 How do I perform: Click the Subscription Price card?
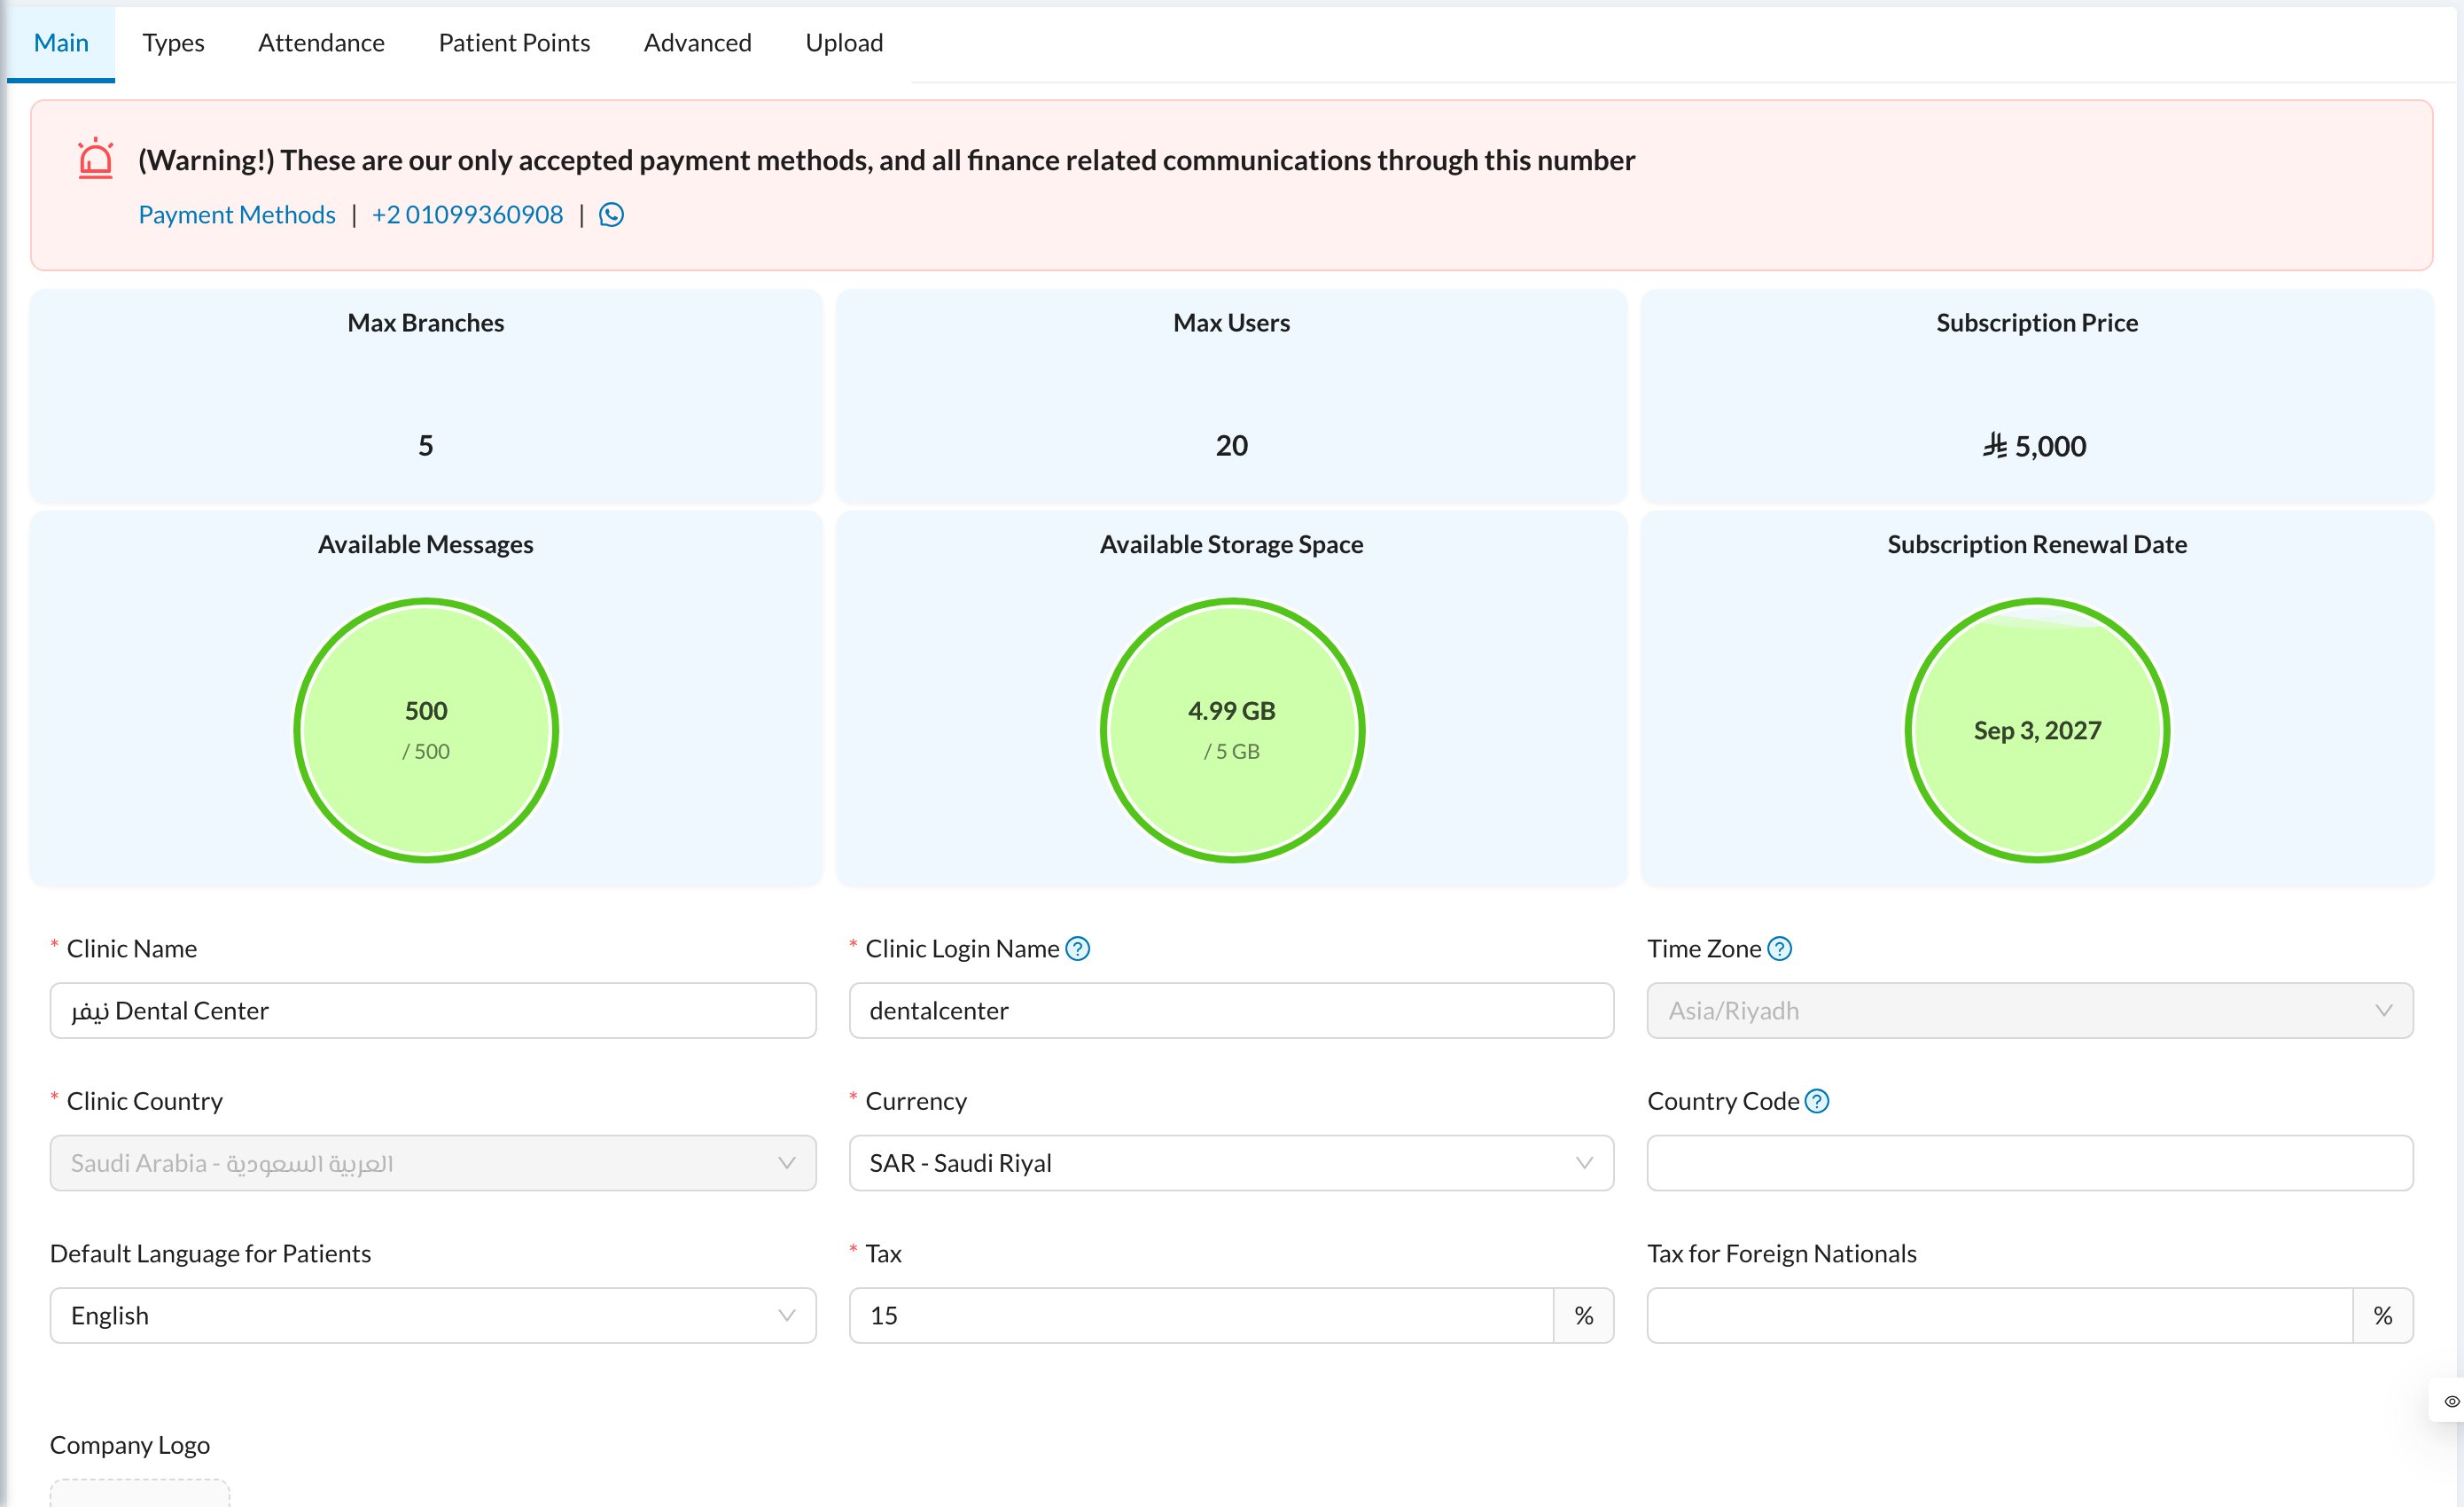[2037, 396]
